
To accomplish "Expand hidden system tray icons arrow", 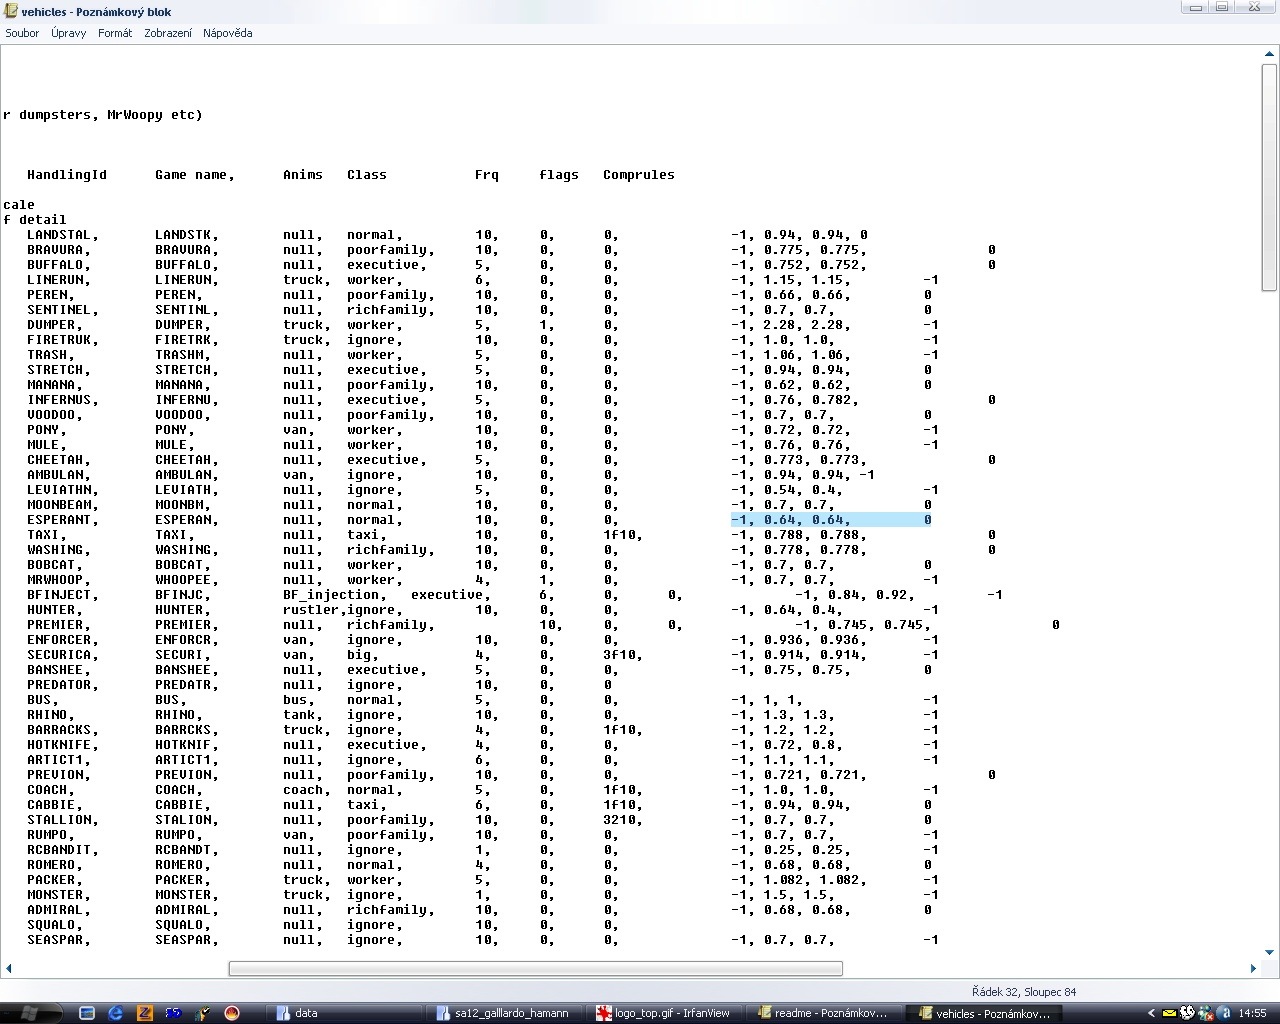I will tap(1153, 1013).
